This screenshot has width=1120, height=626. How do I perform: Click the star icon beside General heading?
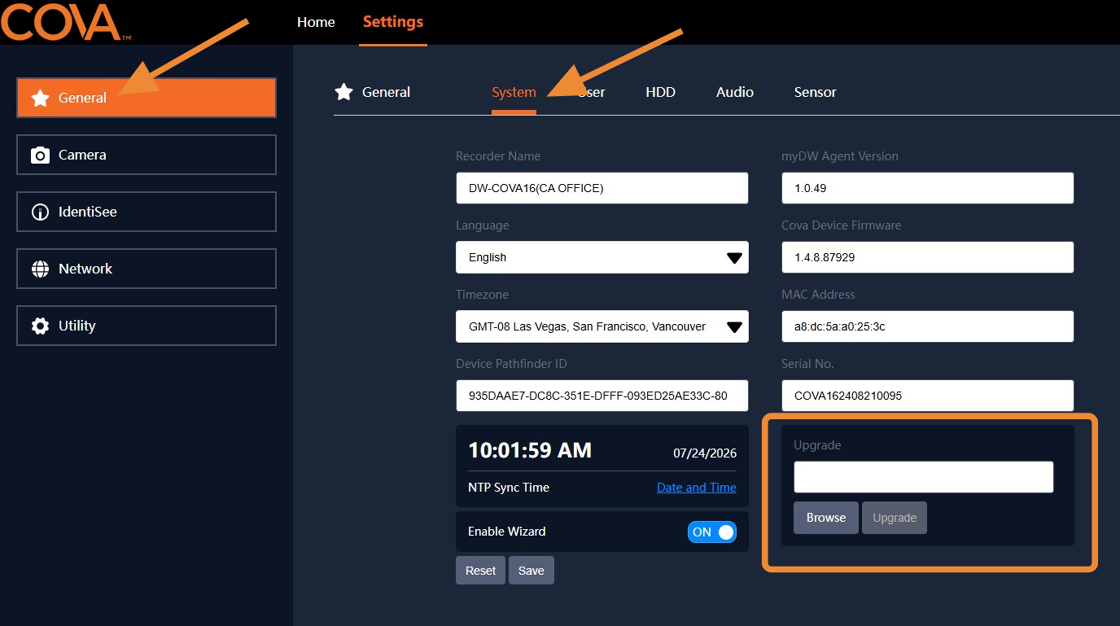tap(344, 91)
